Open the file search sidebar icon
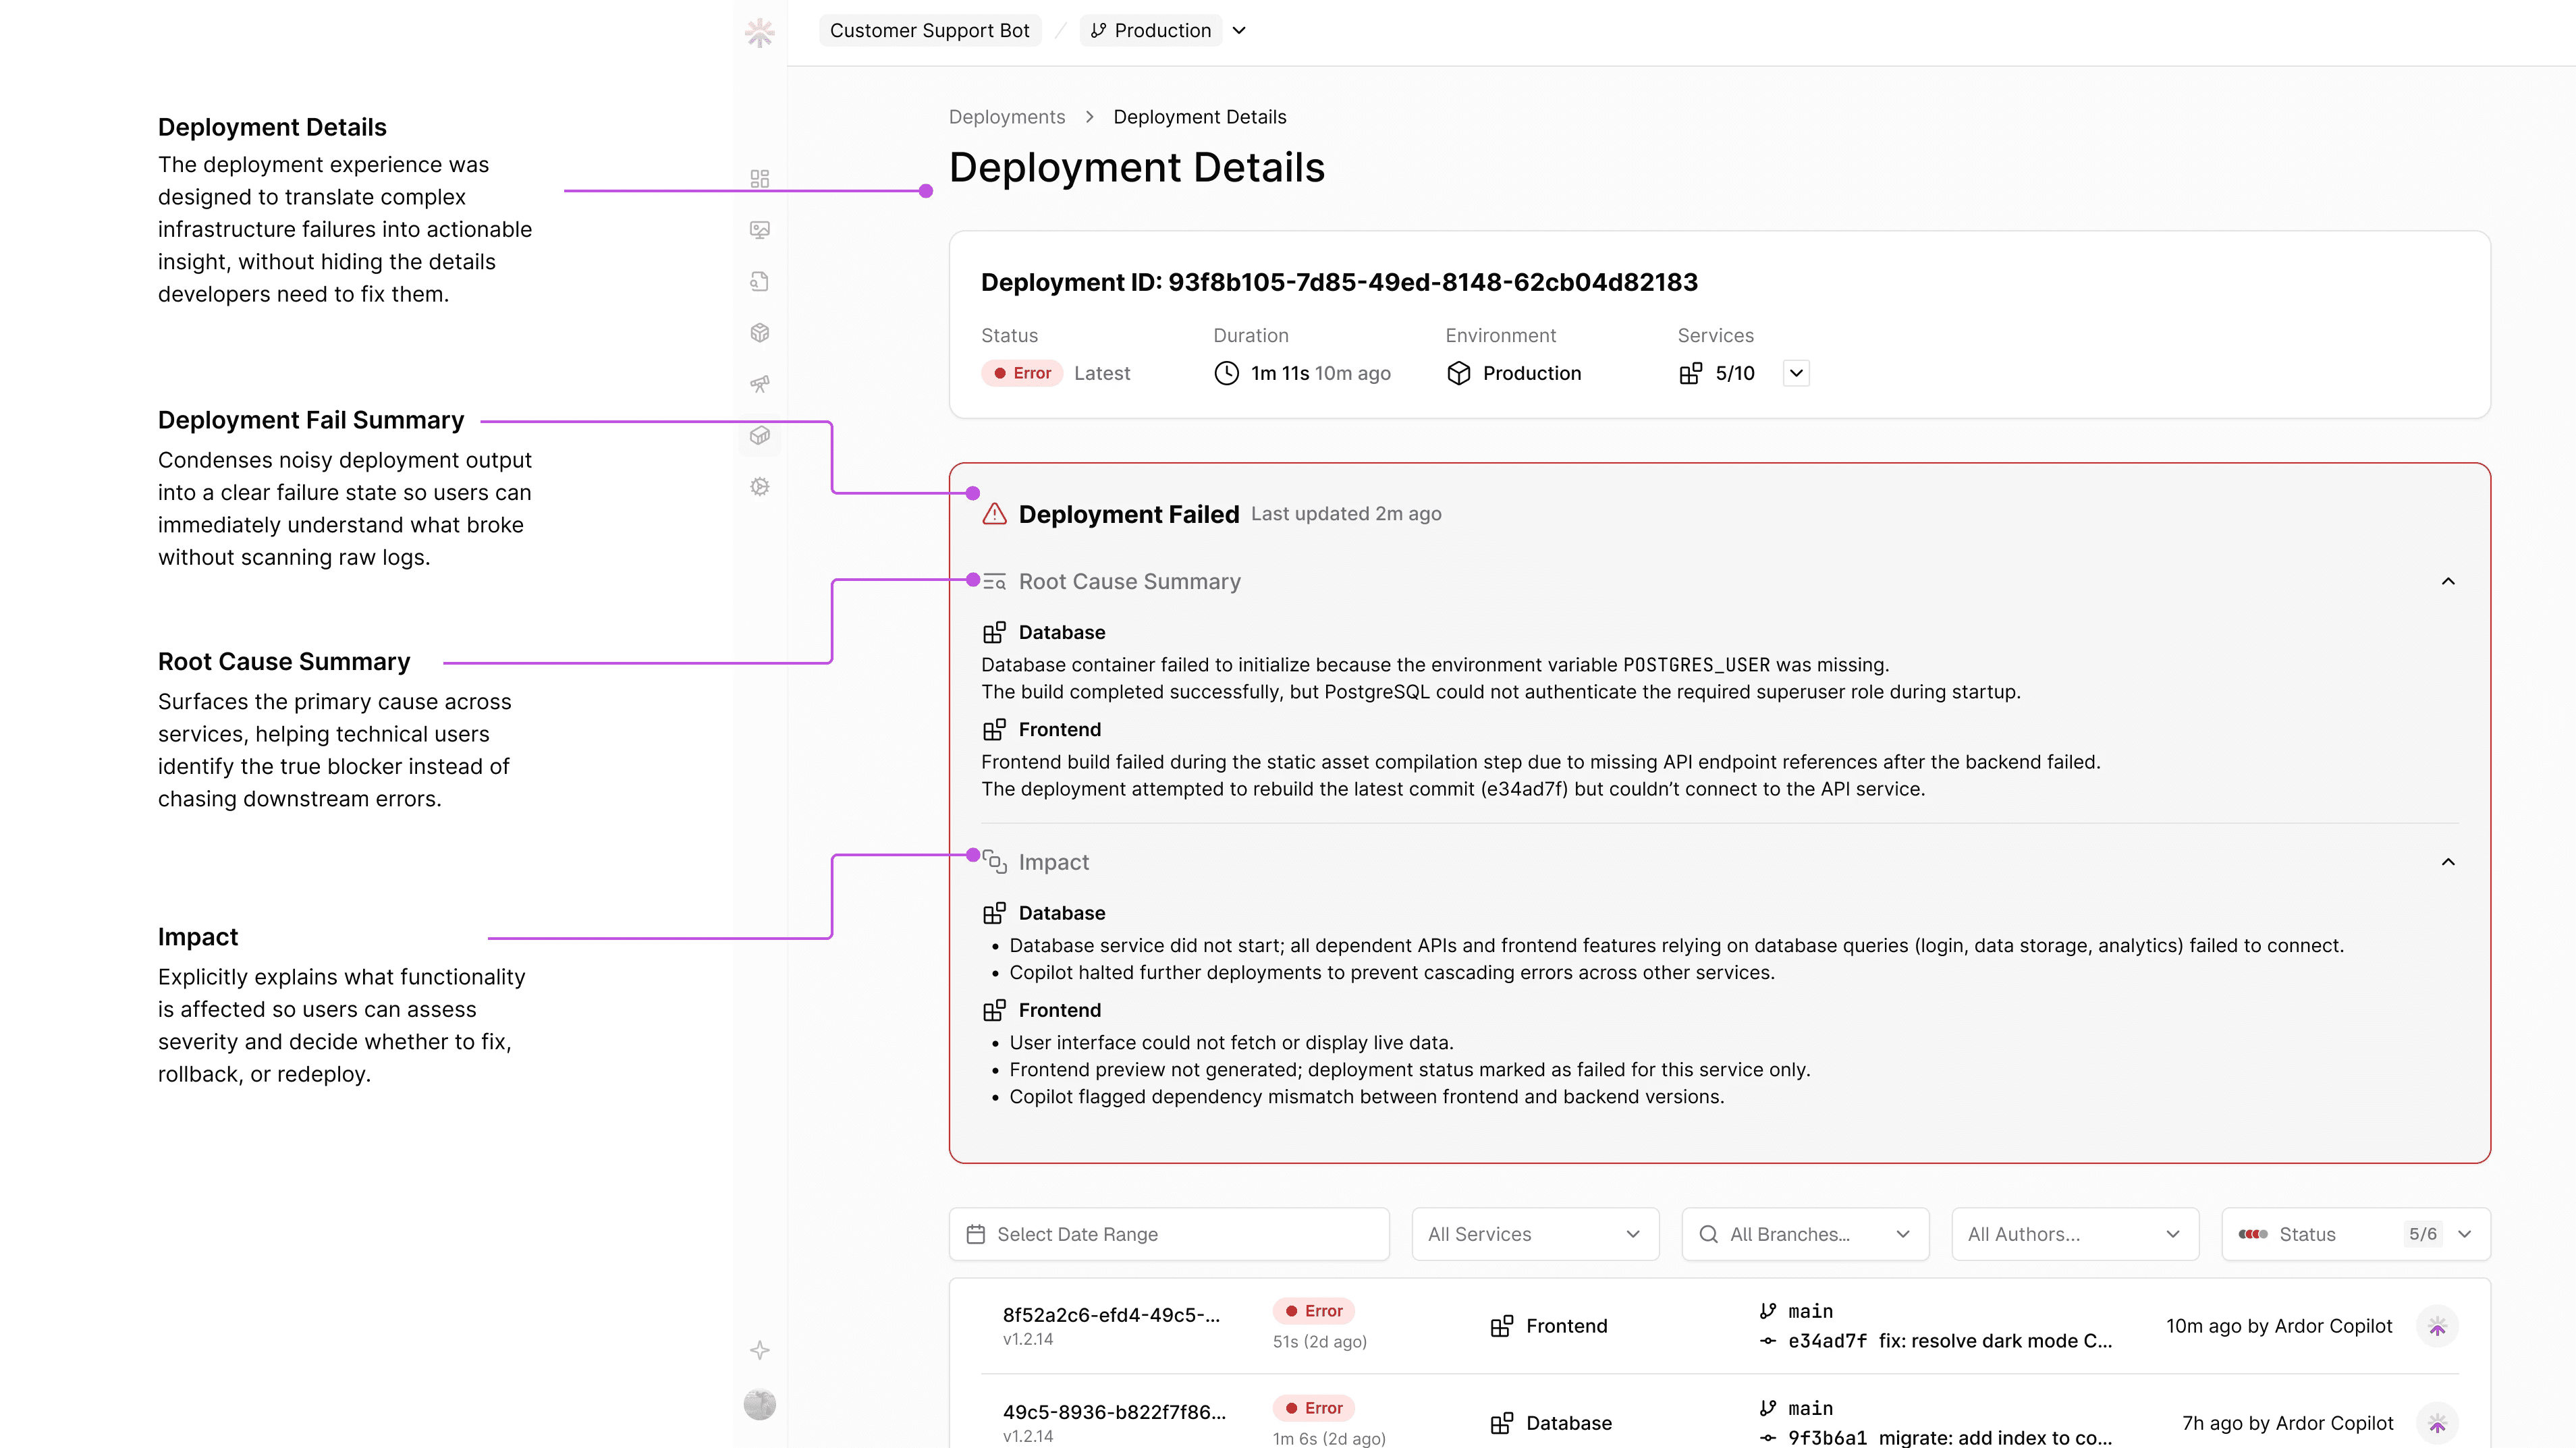The image size is (2576, 1448). point(759,281)
